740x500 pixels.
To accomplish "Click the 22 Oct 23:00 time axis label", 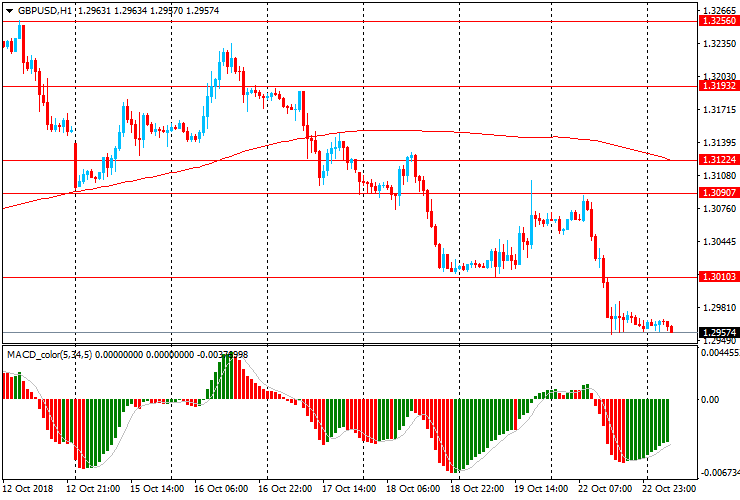I will point(669,488).
